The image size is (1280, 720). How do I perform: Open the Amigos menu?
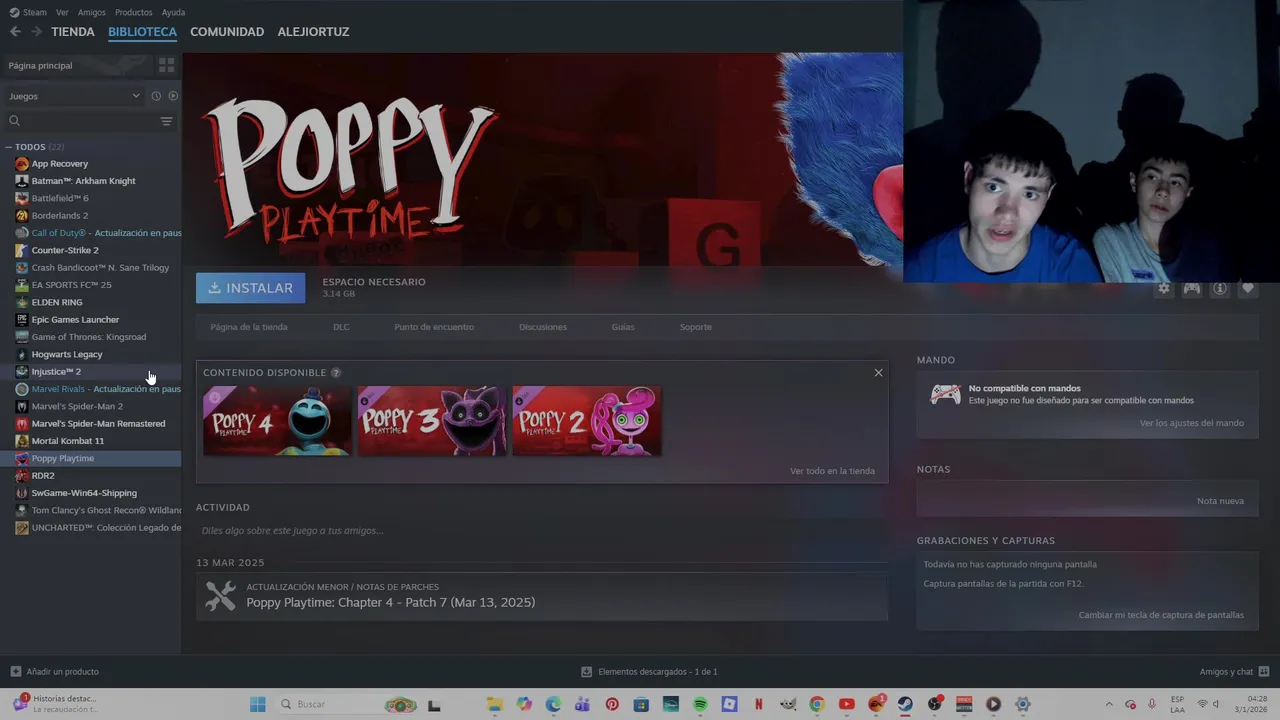coord(91,12)
